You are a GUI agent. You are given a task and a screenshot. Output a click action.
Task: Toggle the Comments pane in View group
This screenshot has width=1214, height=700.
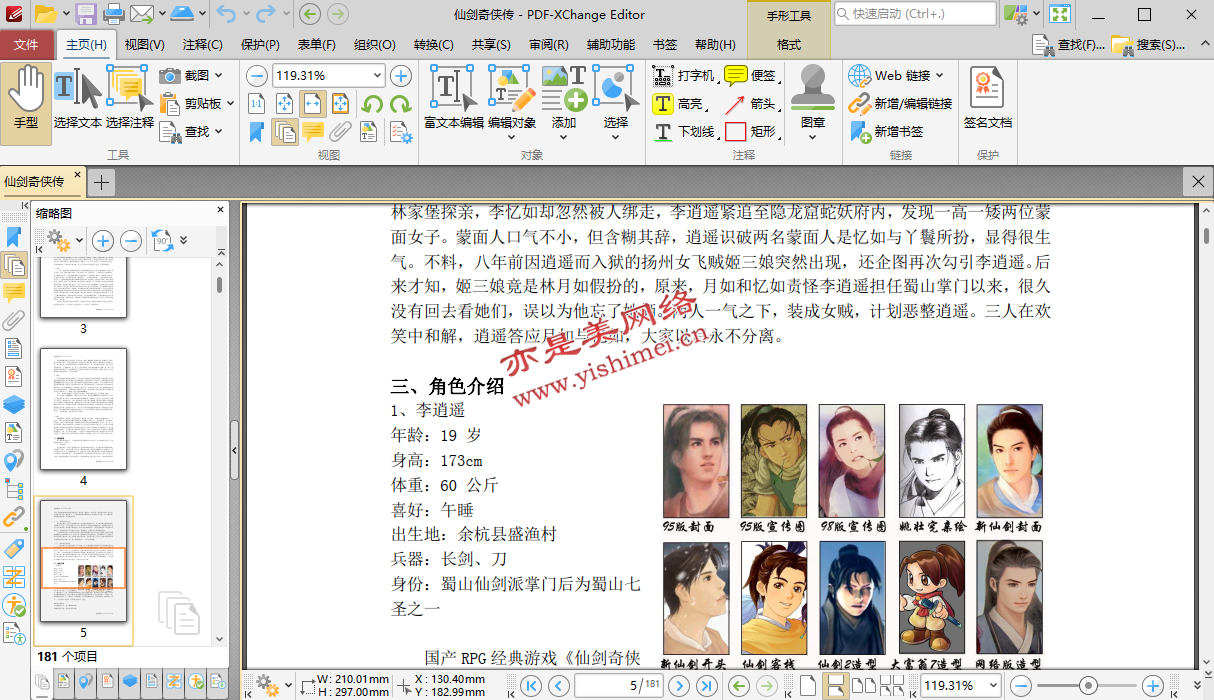(313, 131)
